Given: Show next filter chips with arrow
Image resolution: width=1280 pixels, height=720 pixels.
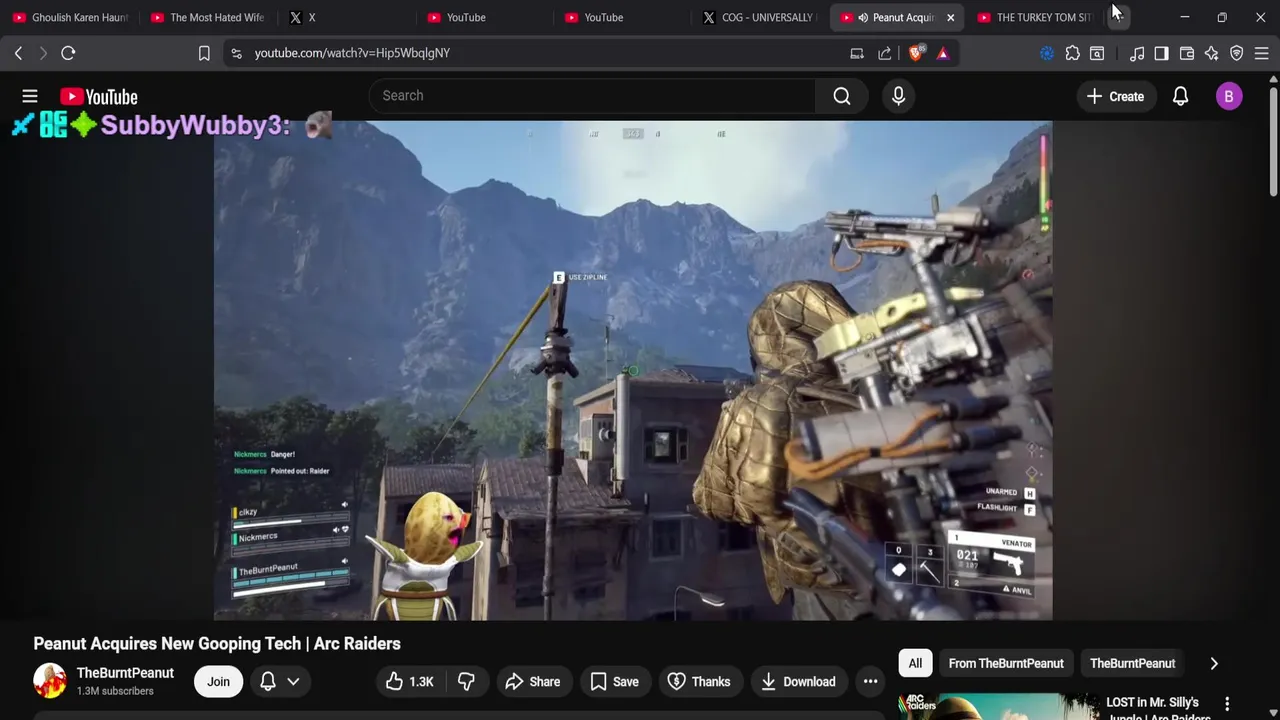Looking at the screenshot, I should click(x=1214, y=664).
